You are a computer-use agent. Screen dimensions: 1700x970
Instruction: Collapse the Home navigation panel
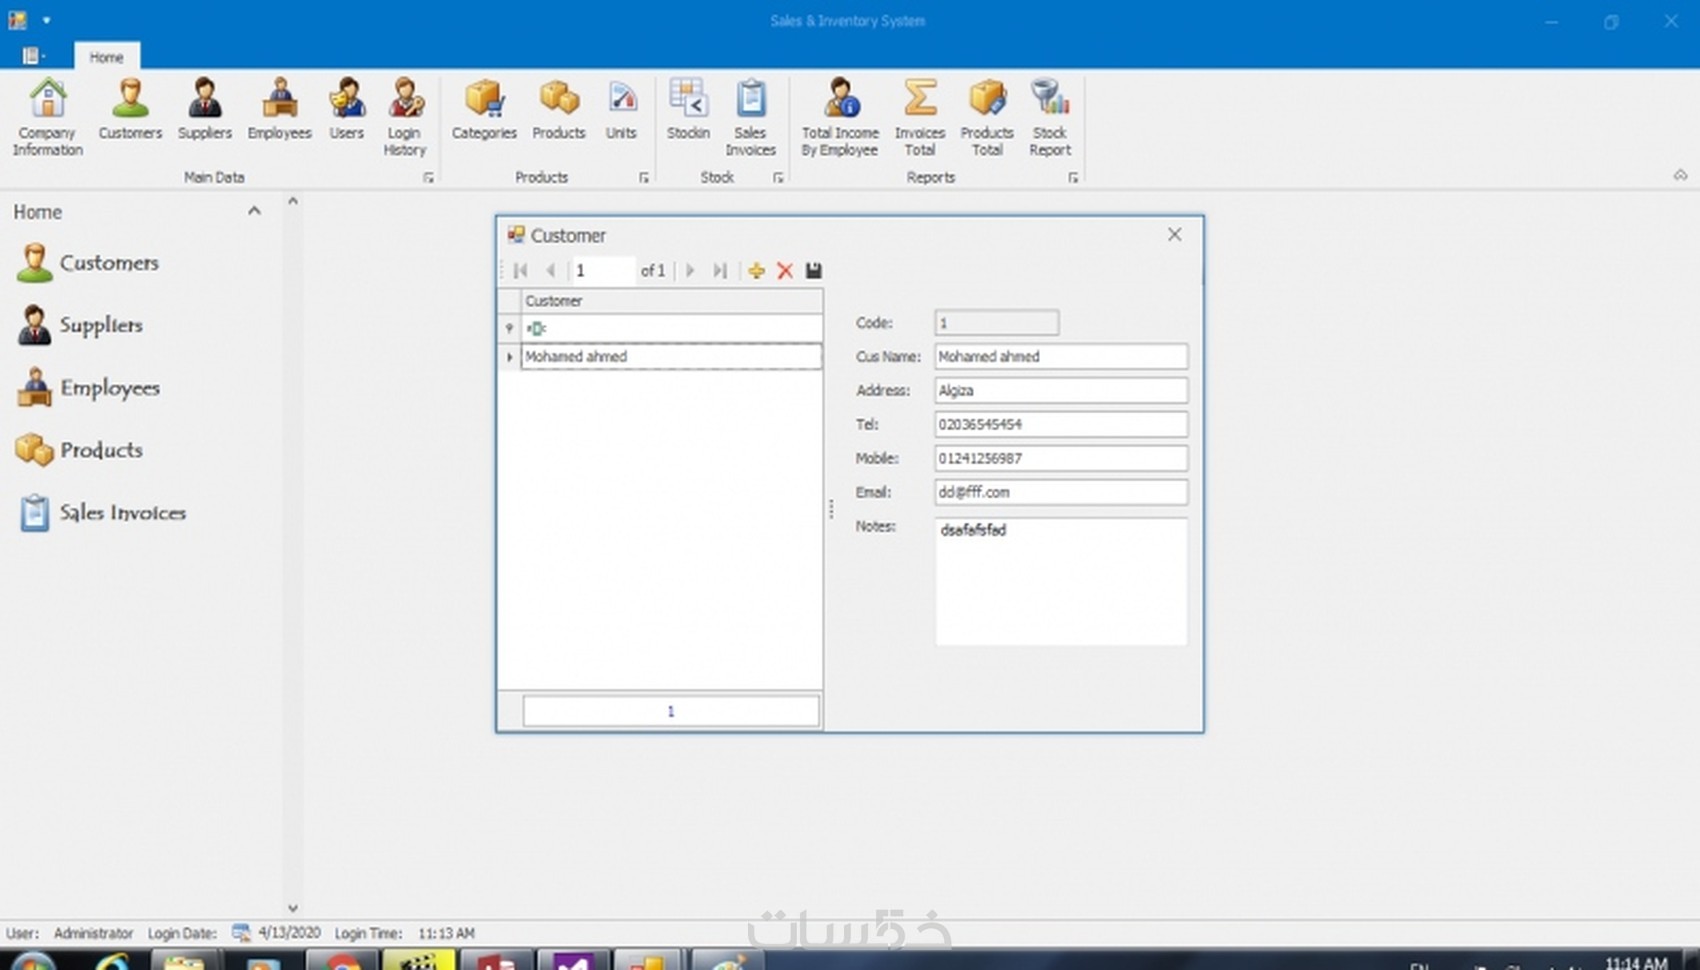pos(254,211)
